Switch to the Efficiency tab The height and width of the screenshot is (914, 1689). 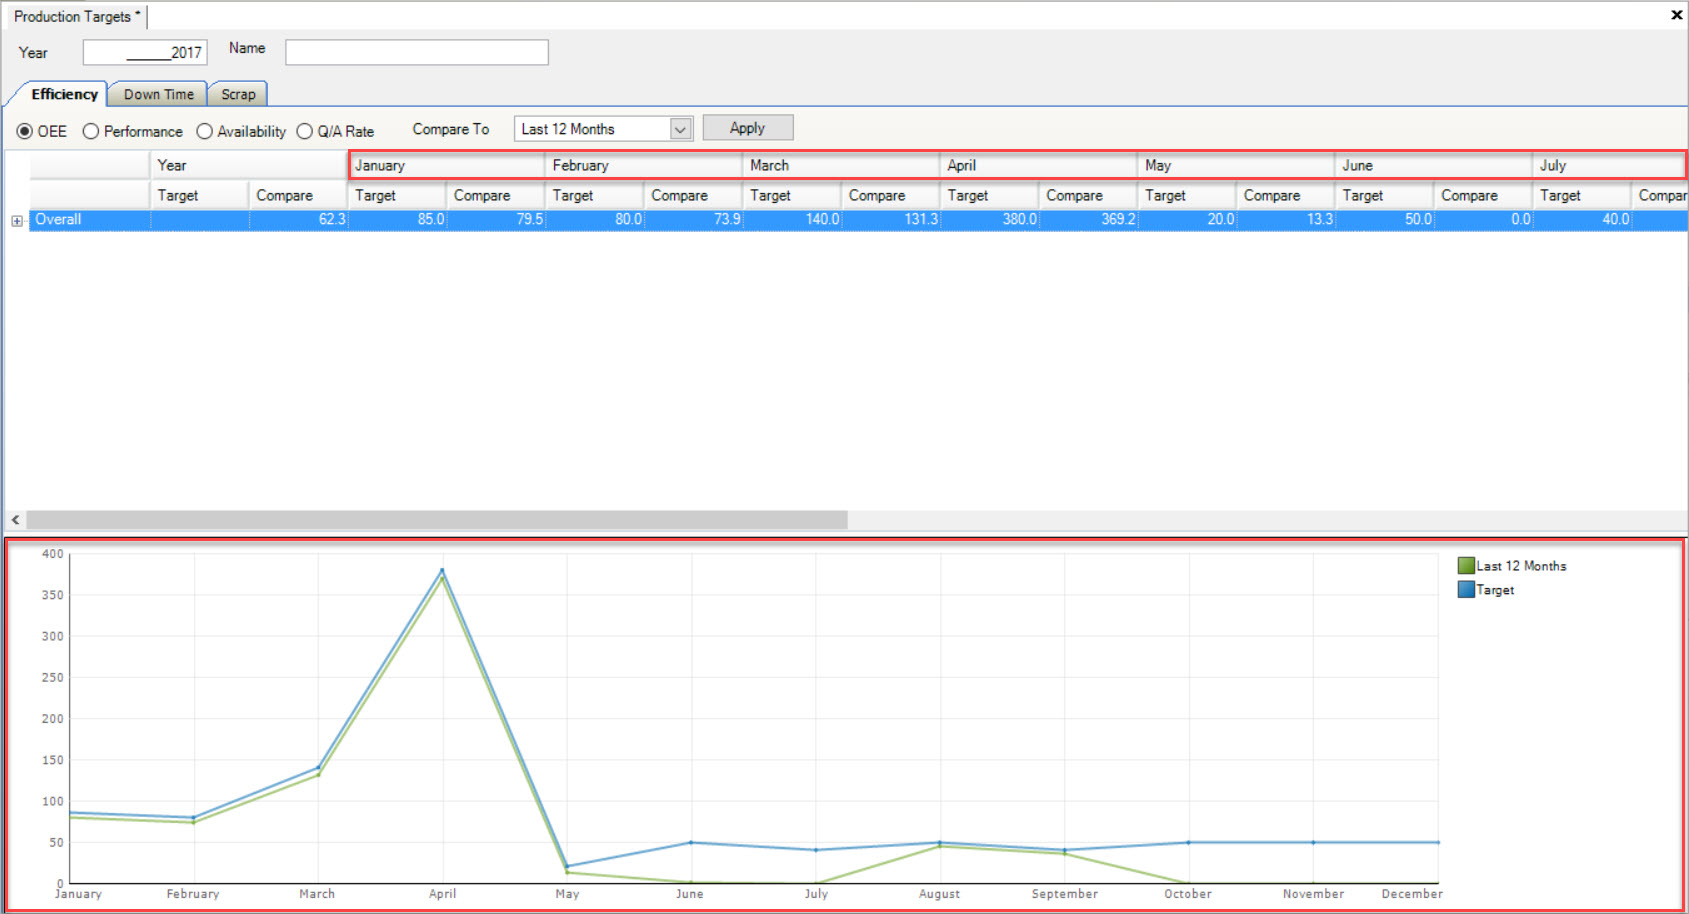pos(64,94)
